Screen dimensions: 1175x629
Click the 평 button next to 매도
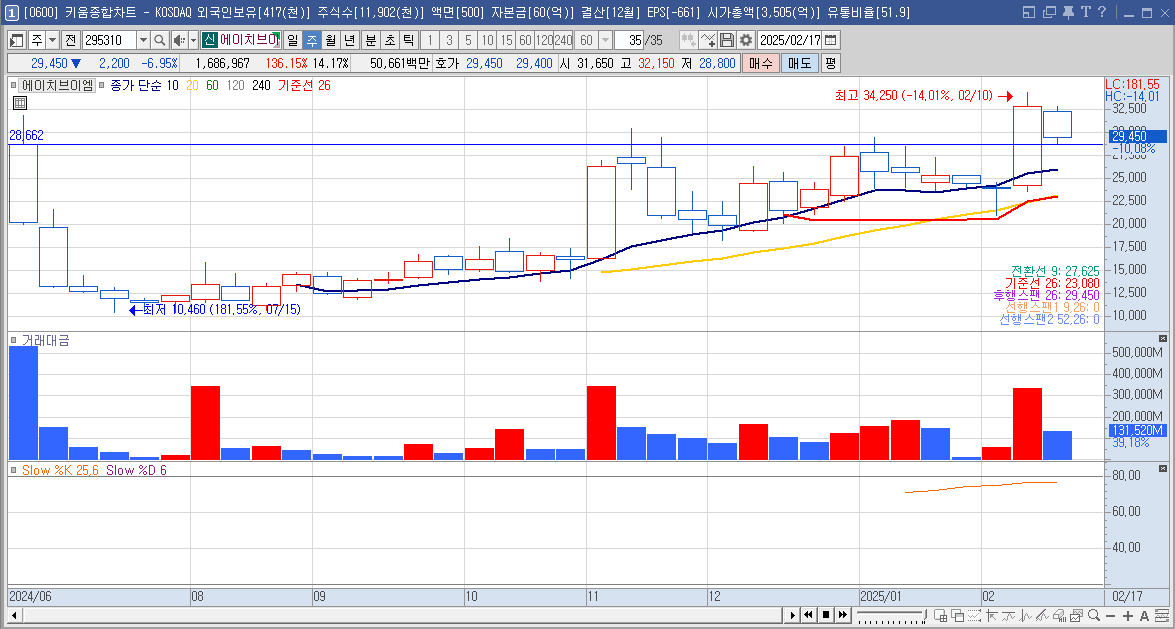click(x=830, y=64)
